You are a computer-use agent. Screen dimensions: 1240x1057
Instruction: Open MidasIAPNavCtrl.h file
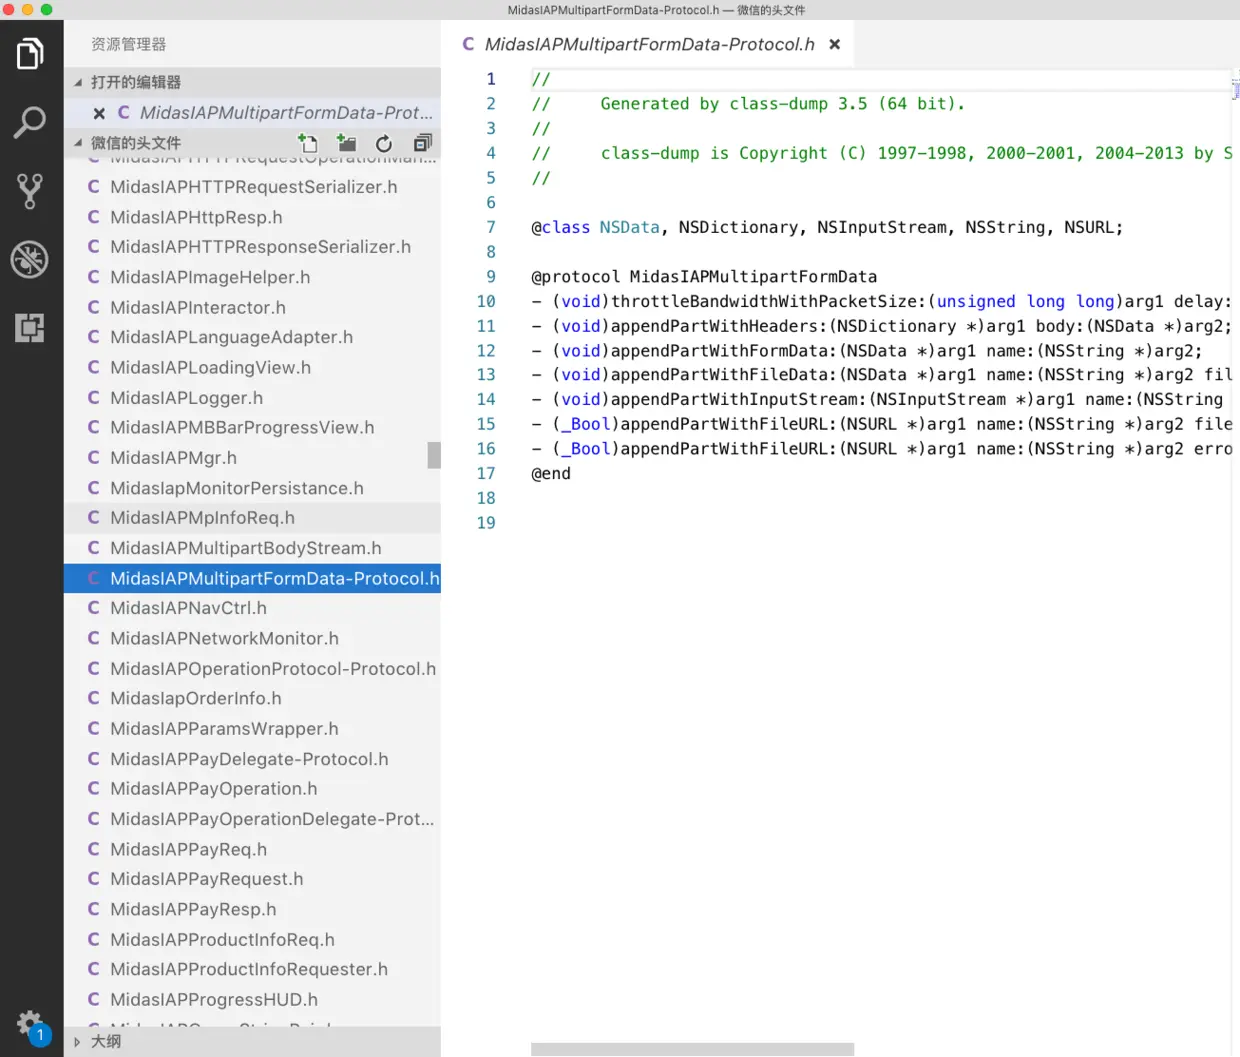click(x=252, y=608)
